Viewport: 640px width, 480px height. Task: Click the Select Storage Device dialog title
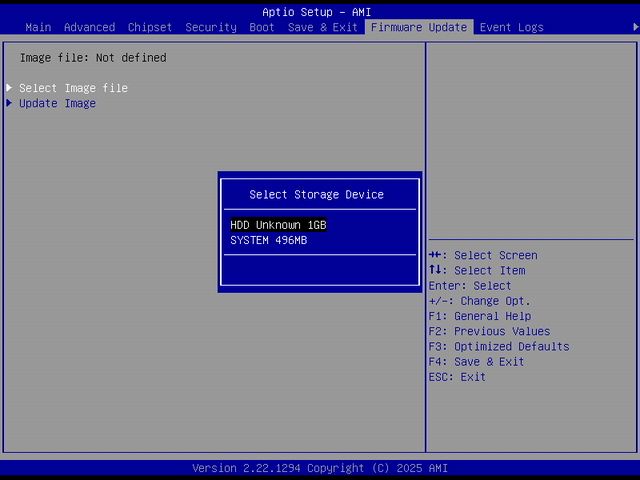click(x=316, y=194)
